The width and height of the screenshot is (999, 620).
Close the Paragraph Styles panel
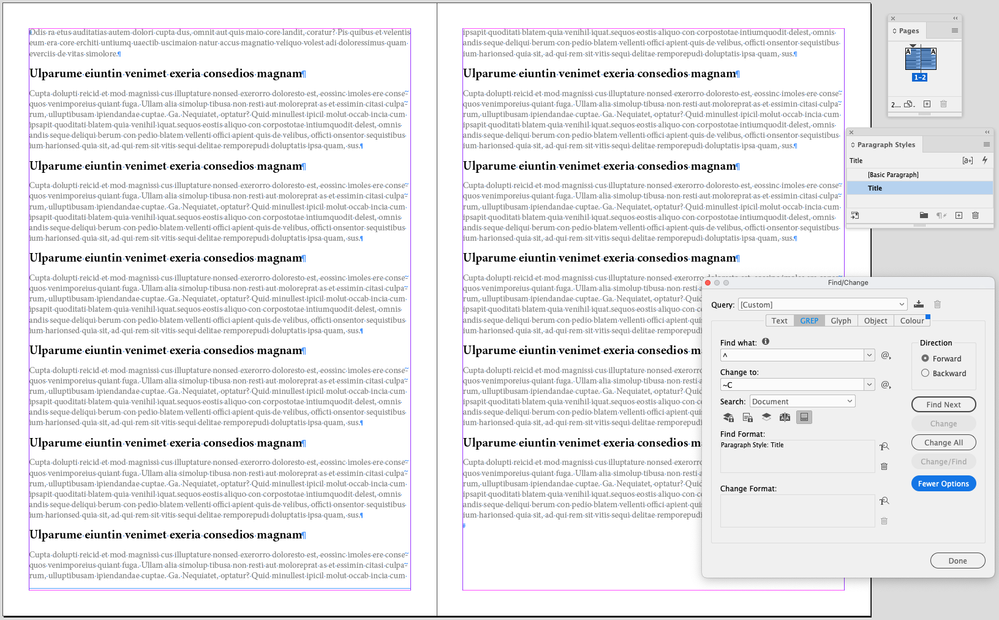[x=852, y=132]
